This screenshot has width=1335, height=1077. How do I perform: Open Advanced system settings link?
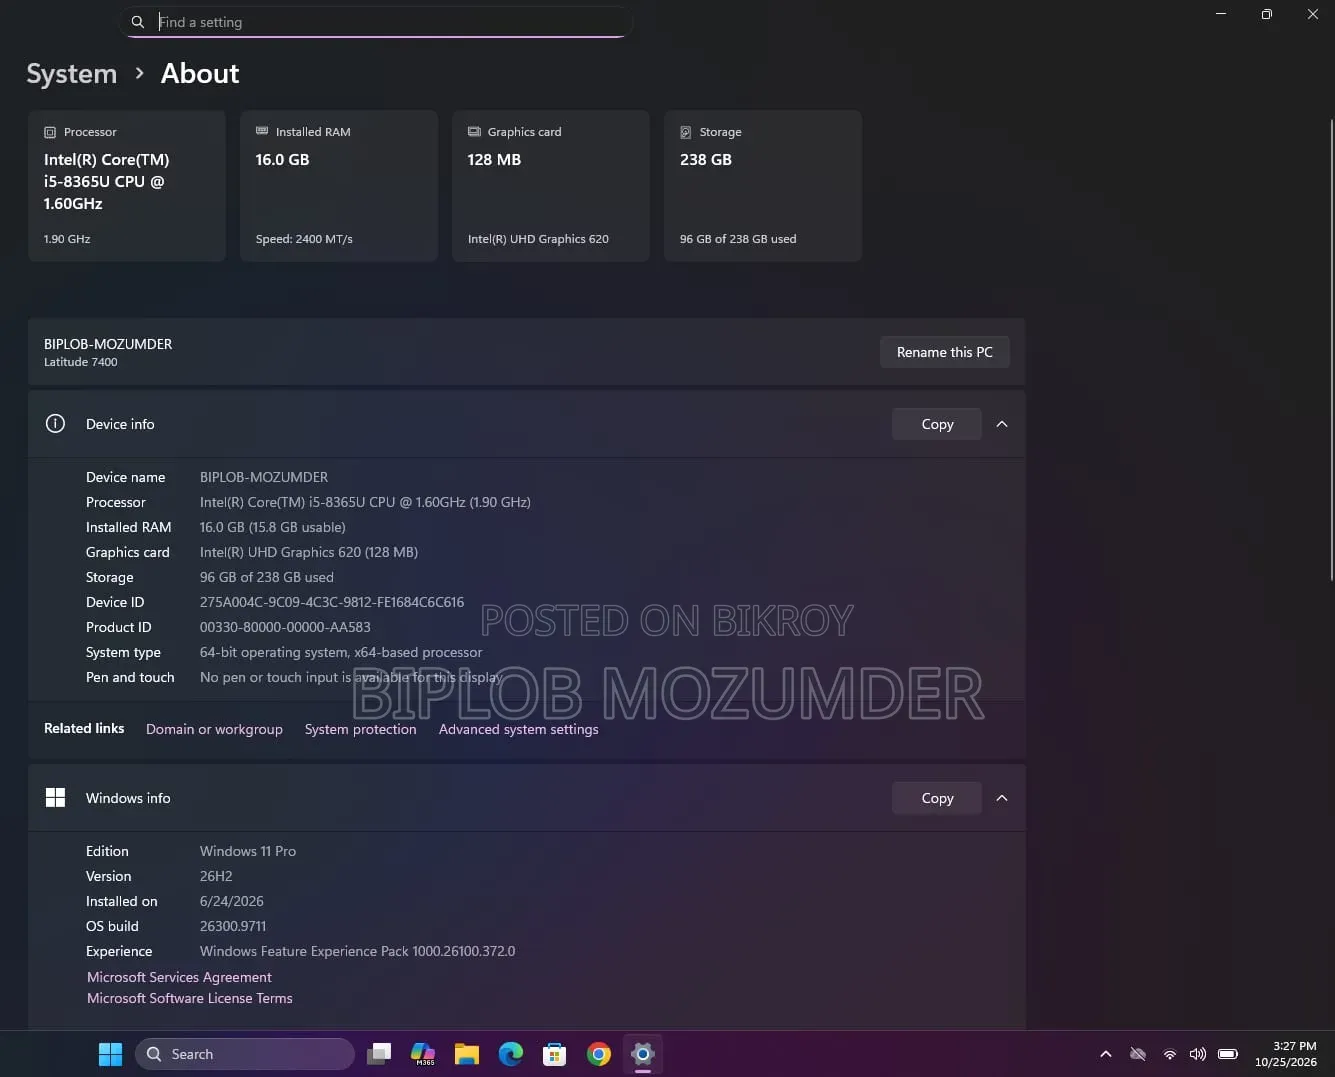[x=518, y=729]
